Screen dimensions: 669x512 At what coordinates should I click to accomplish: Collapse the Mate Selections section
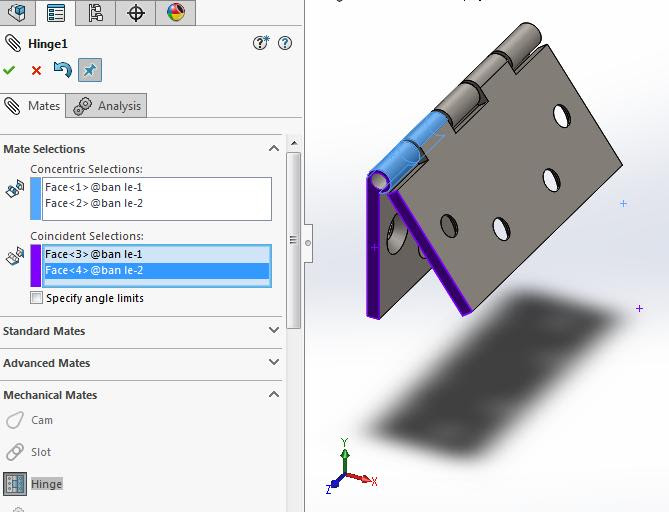pos(274,148)
